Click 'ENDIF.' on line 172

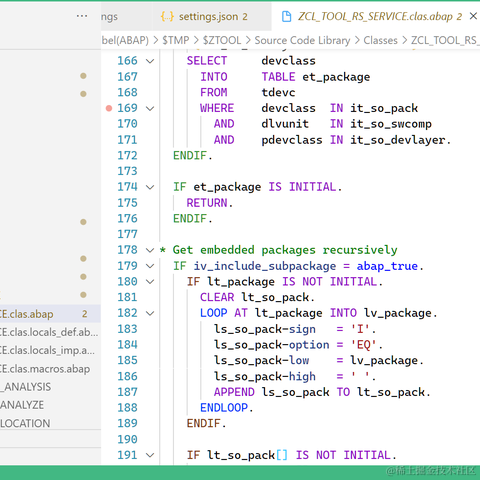(x=192, y=156)
